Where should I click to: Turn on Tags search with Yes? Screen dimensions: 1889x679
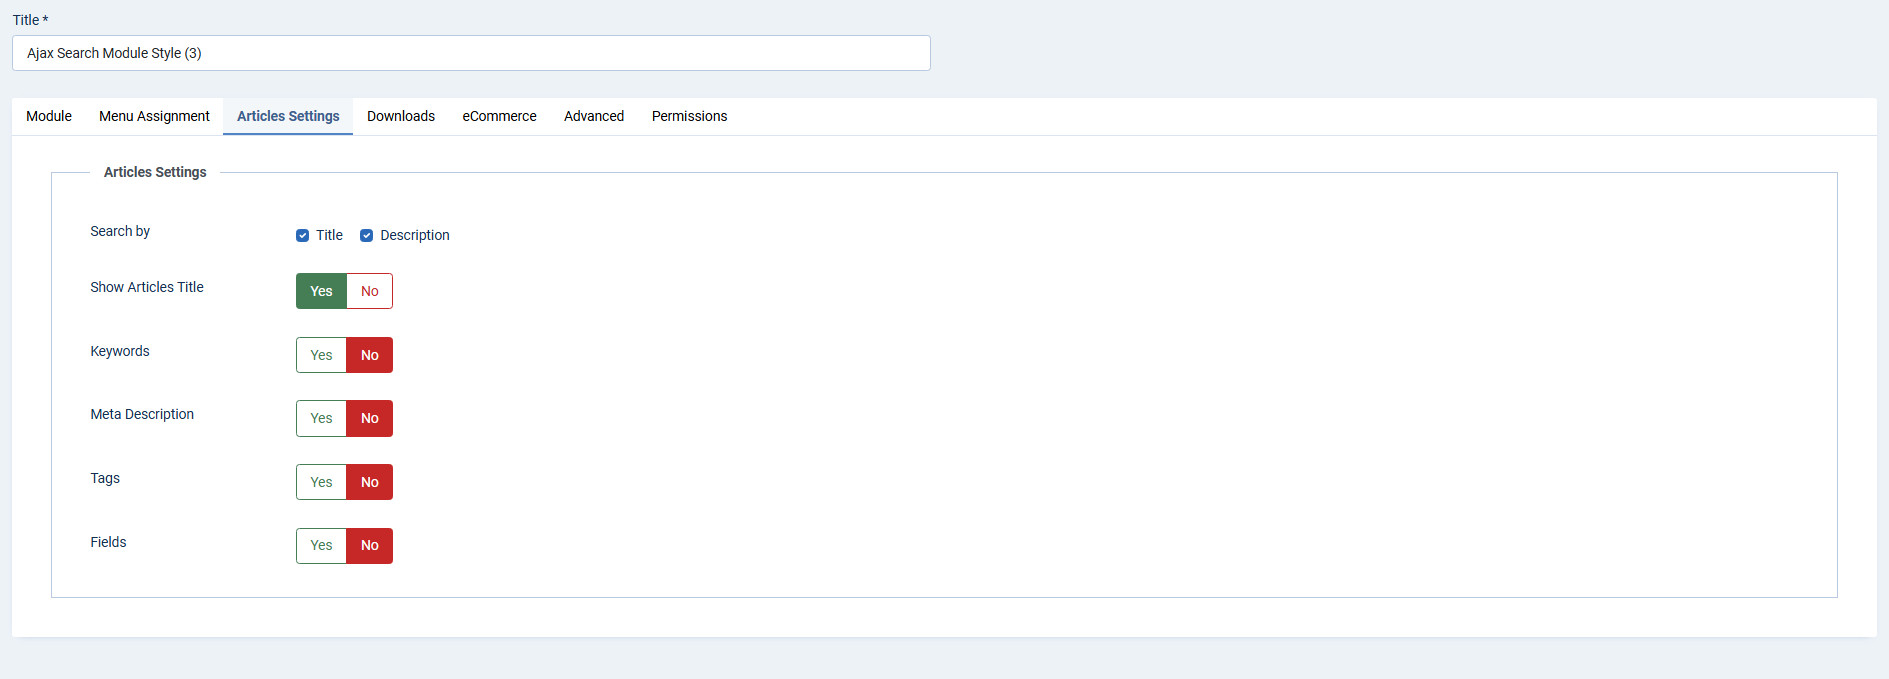321,482
